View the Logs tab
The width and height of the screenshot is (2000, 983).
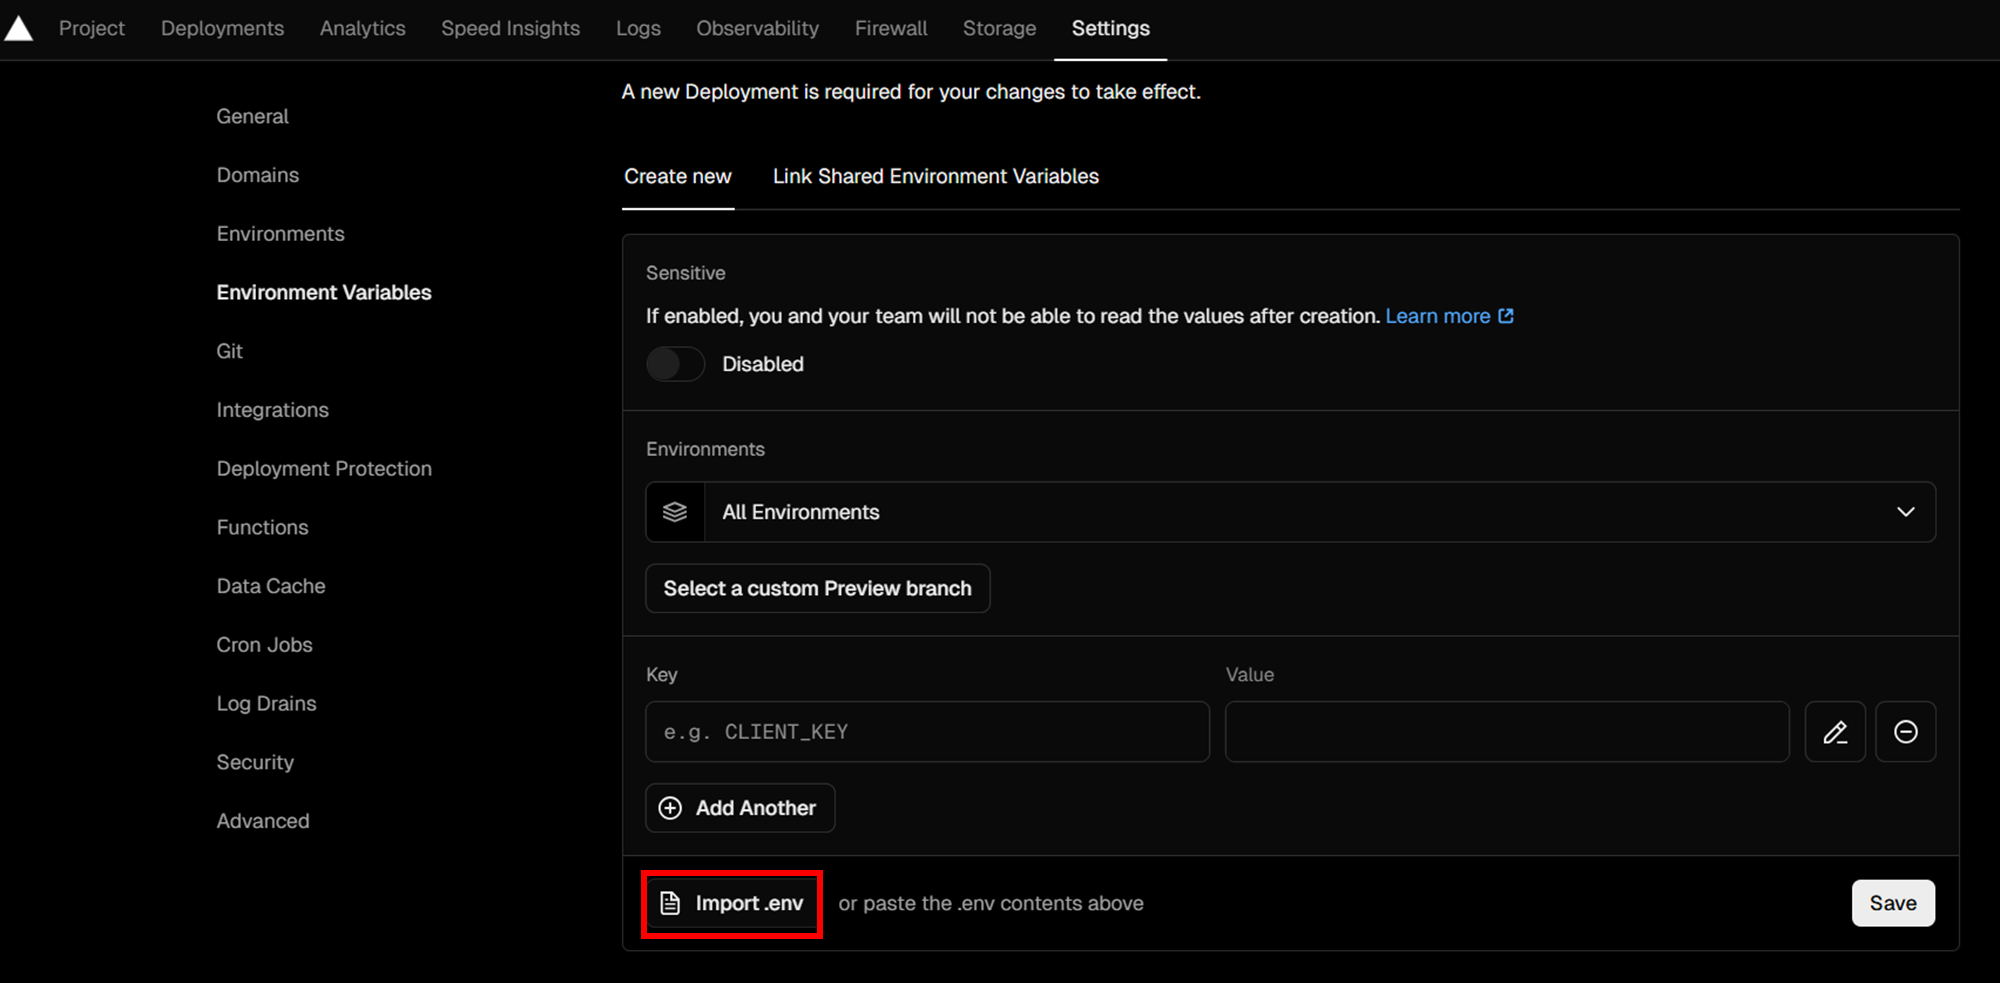(638, 28)
